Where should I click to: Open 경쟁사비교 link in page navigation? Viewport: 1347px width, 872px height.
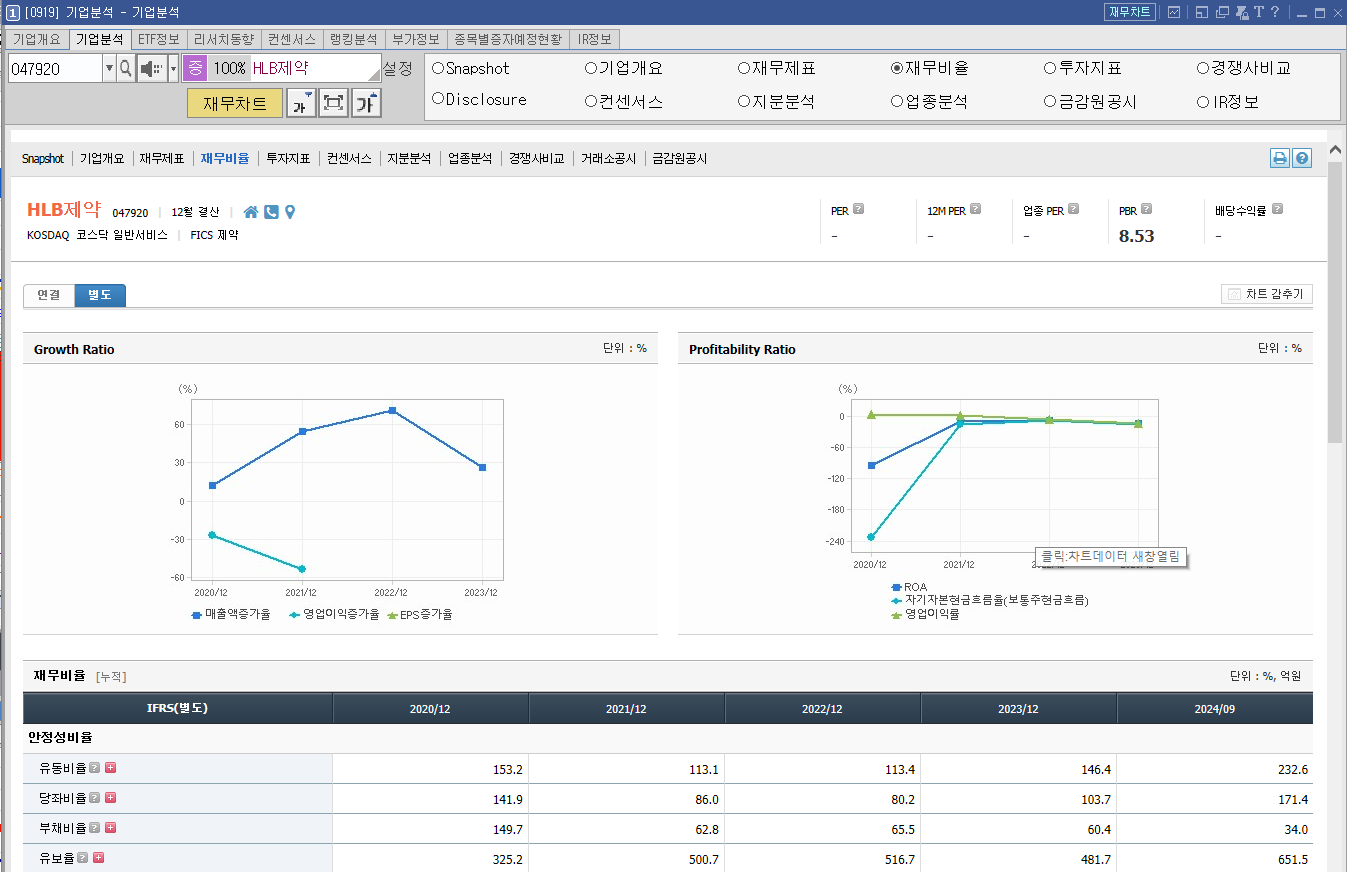point(537,158)
